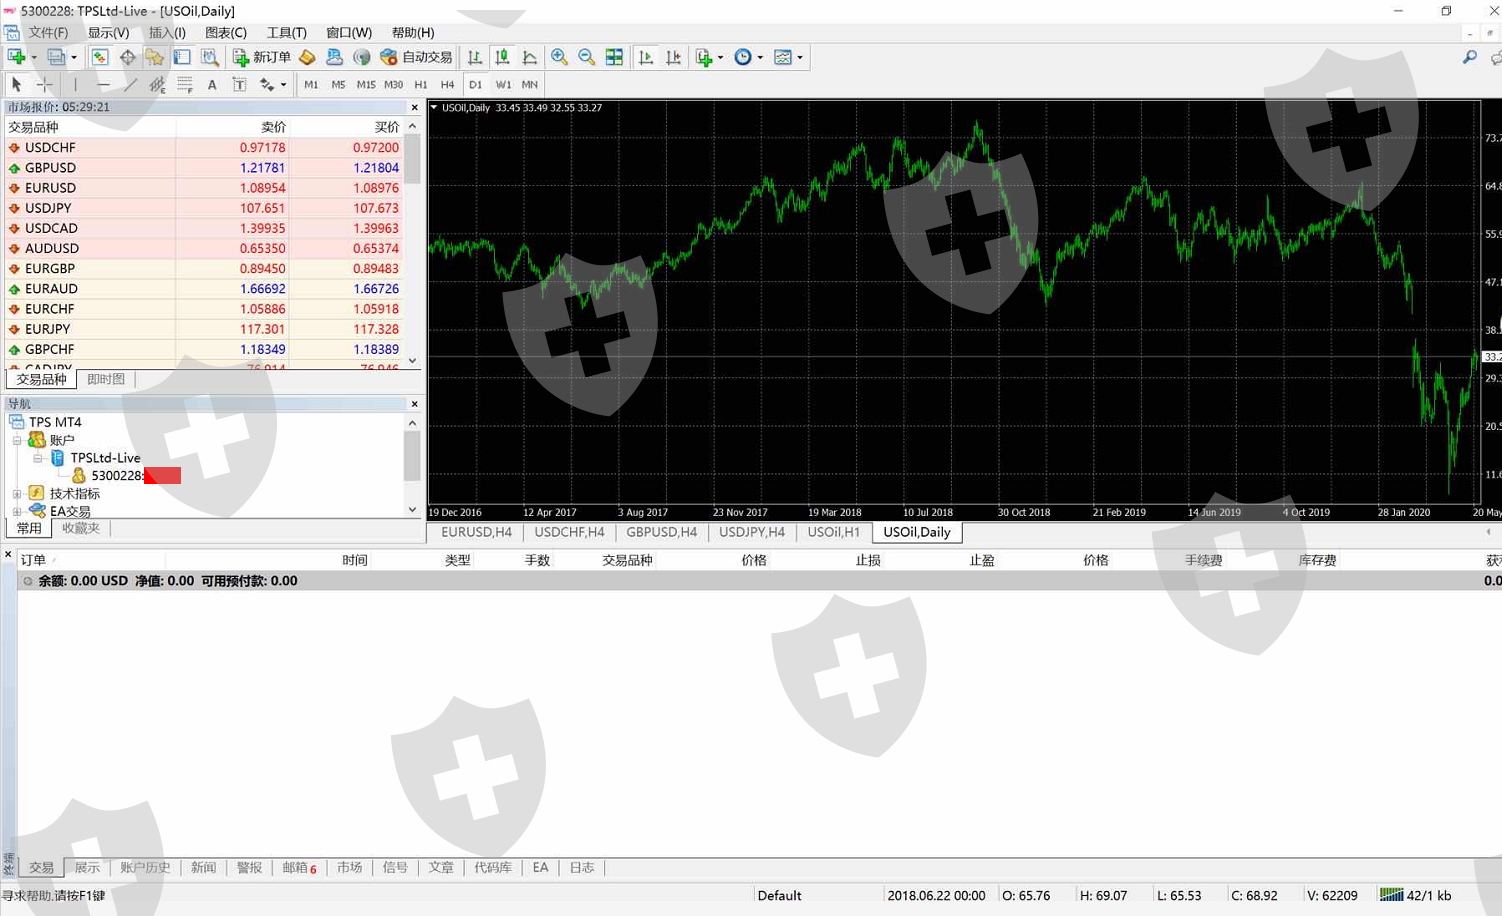The image size is (1502, 916).
Task: Open the new chart dropdown arrow
Action: click(x=33, y=57)
